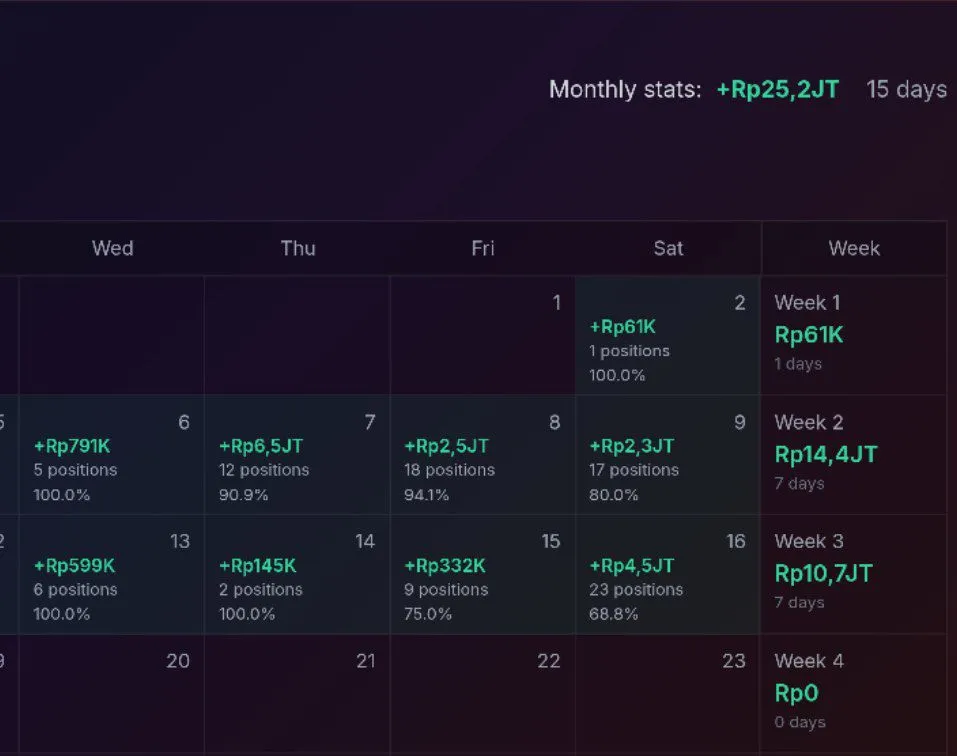
Task: Open the Saturday 2 cell showing +Rp61K
Action: pyautogui.click(x=668, y=335)
